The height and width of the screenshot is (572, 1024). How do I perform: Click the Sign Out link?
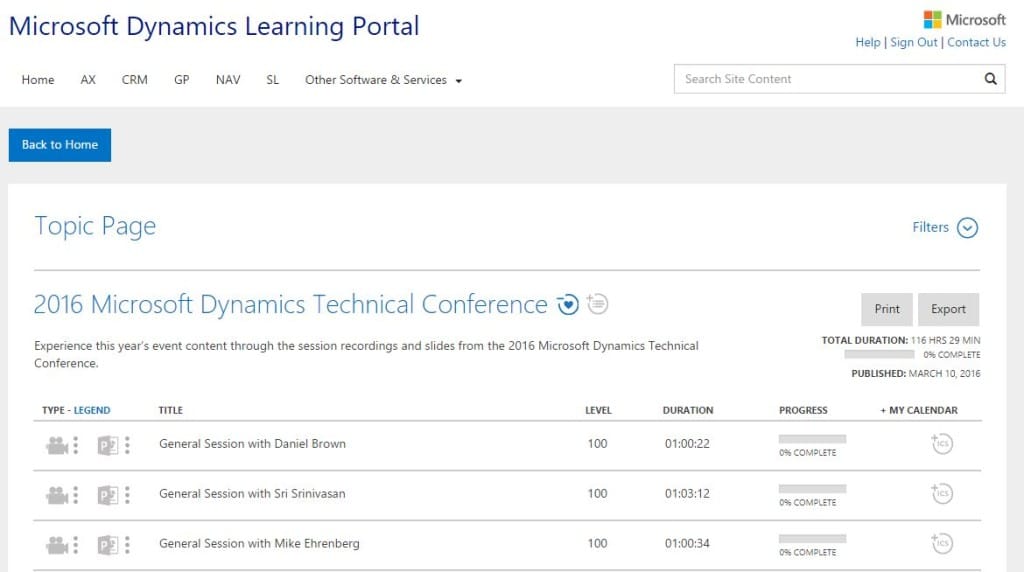click(x=914, y=42)
